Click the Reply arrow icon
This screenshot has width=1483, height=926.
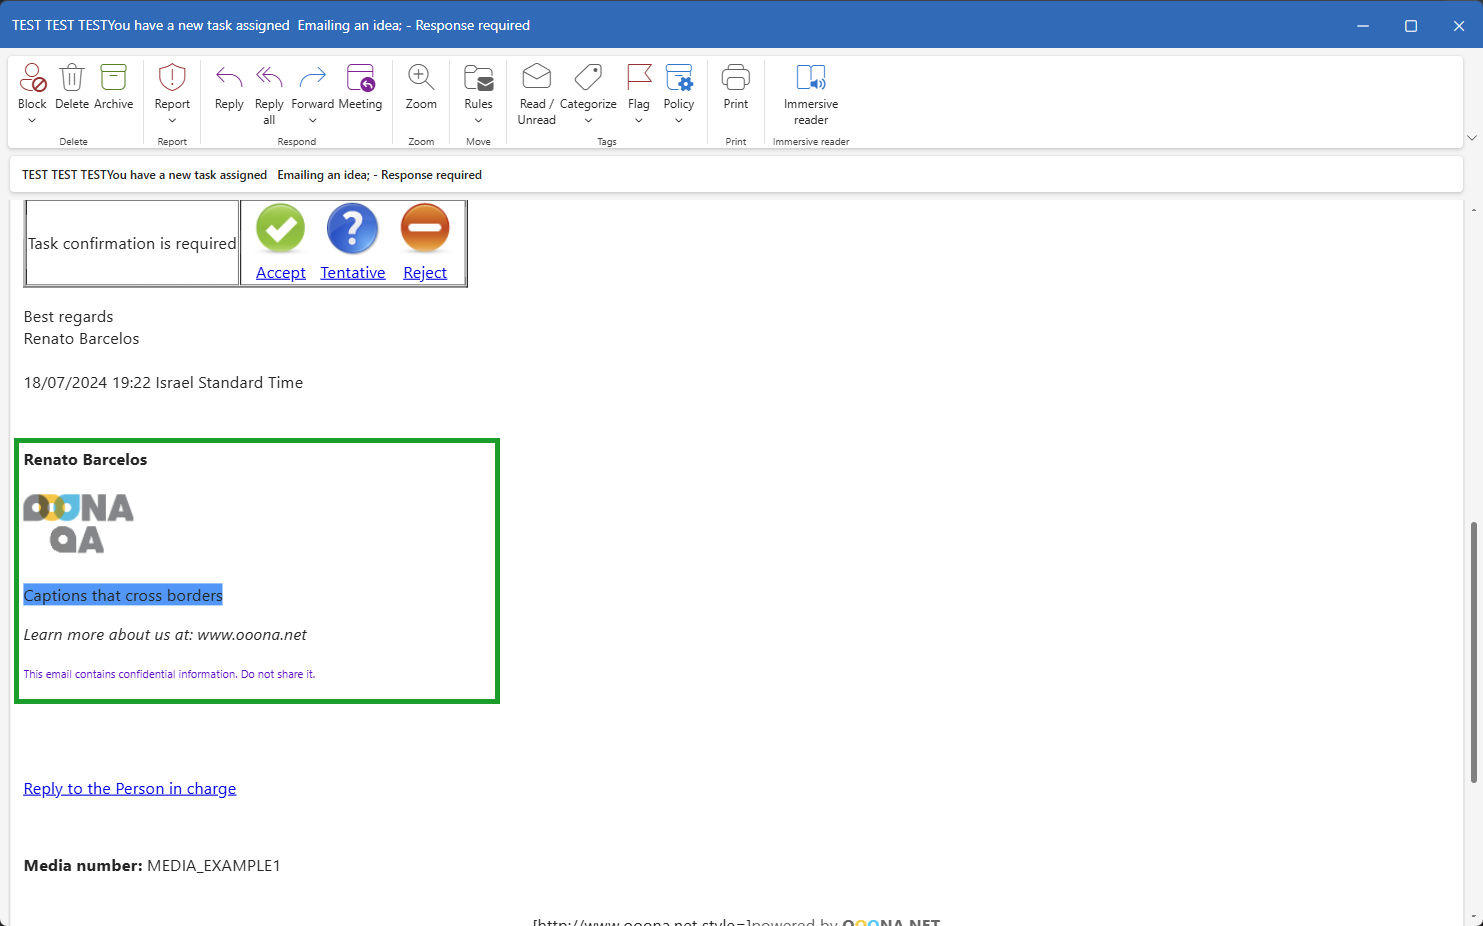229,78
